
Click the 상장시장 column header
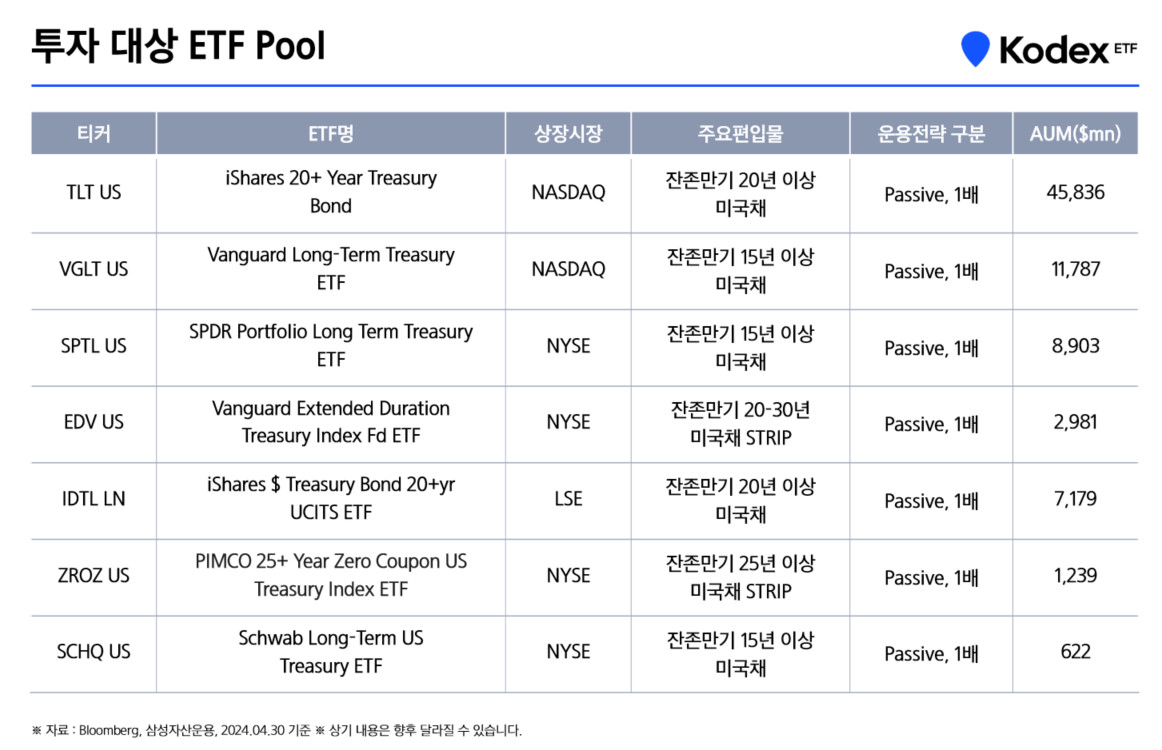pyautogui.click(x=568, y=134)
